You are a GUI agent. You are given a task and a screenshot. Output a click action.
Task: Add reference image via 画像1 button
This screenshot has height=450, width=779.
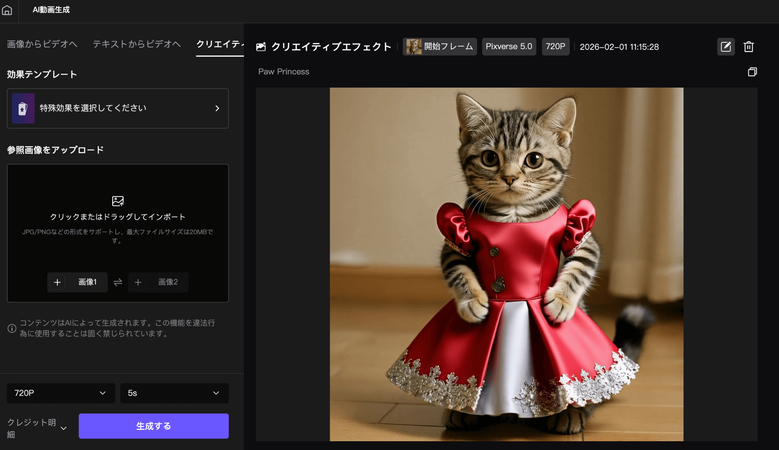(77, 282)
